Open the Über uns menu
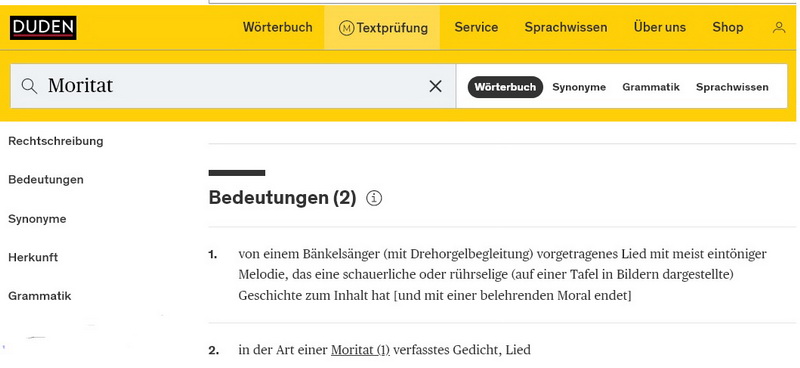This screenshot has height=368, width=800. [660, 27]
